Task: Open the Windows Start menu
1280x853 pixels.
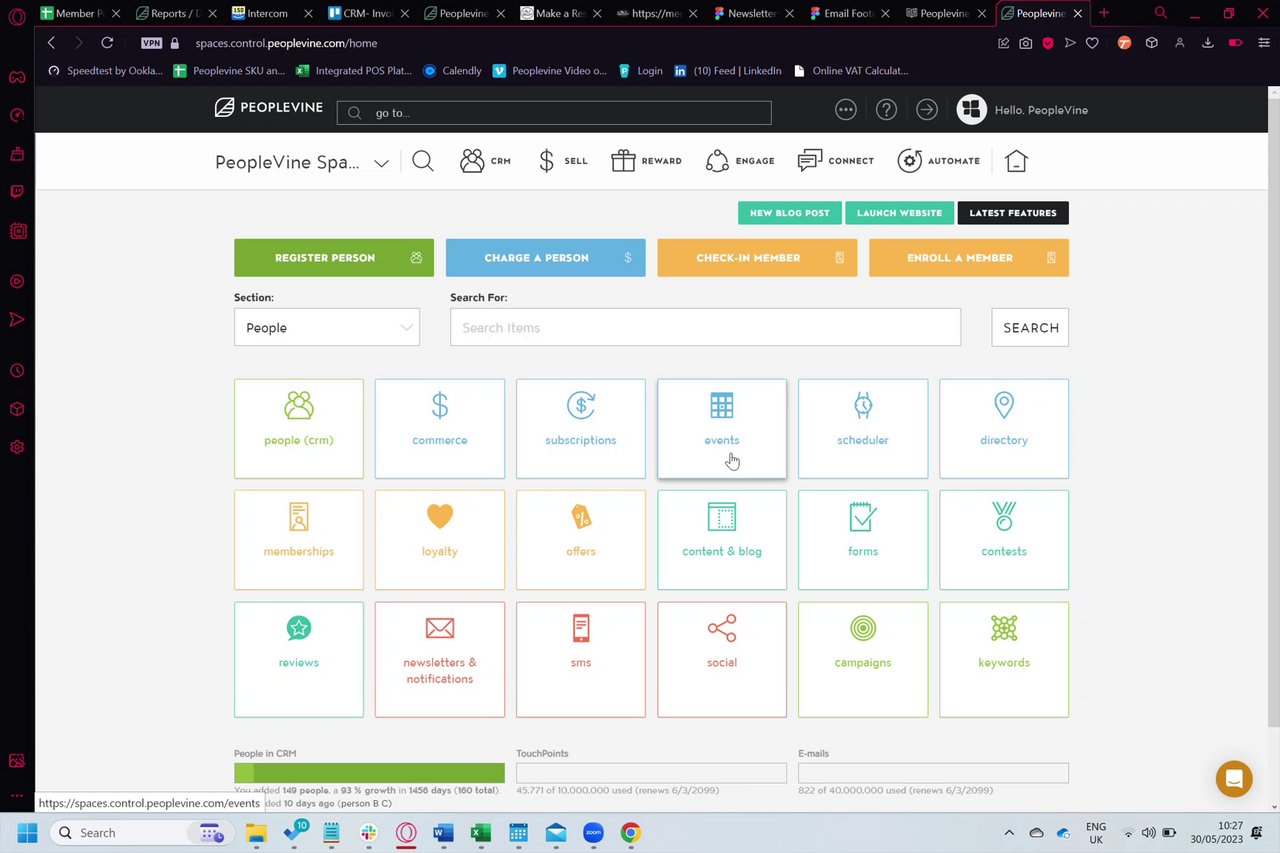Action: (x=27, y=833)
